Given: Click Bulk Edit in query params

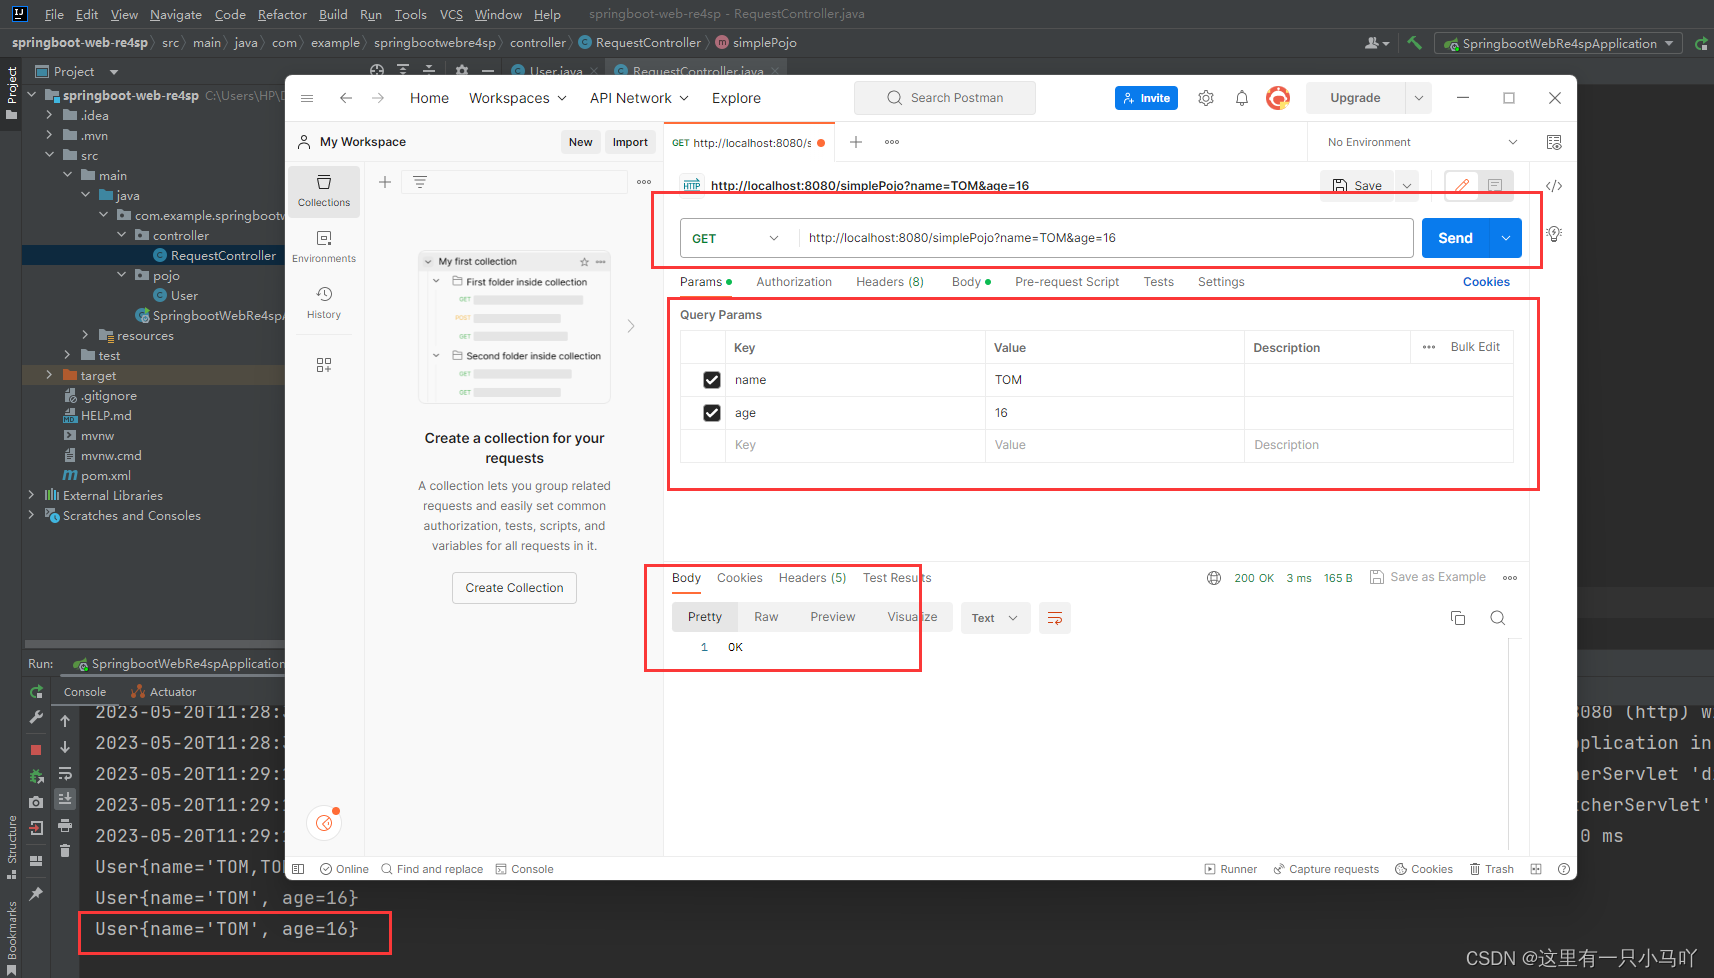Looking at the screenshot, I should [x=1475, y=347].
